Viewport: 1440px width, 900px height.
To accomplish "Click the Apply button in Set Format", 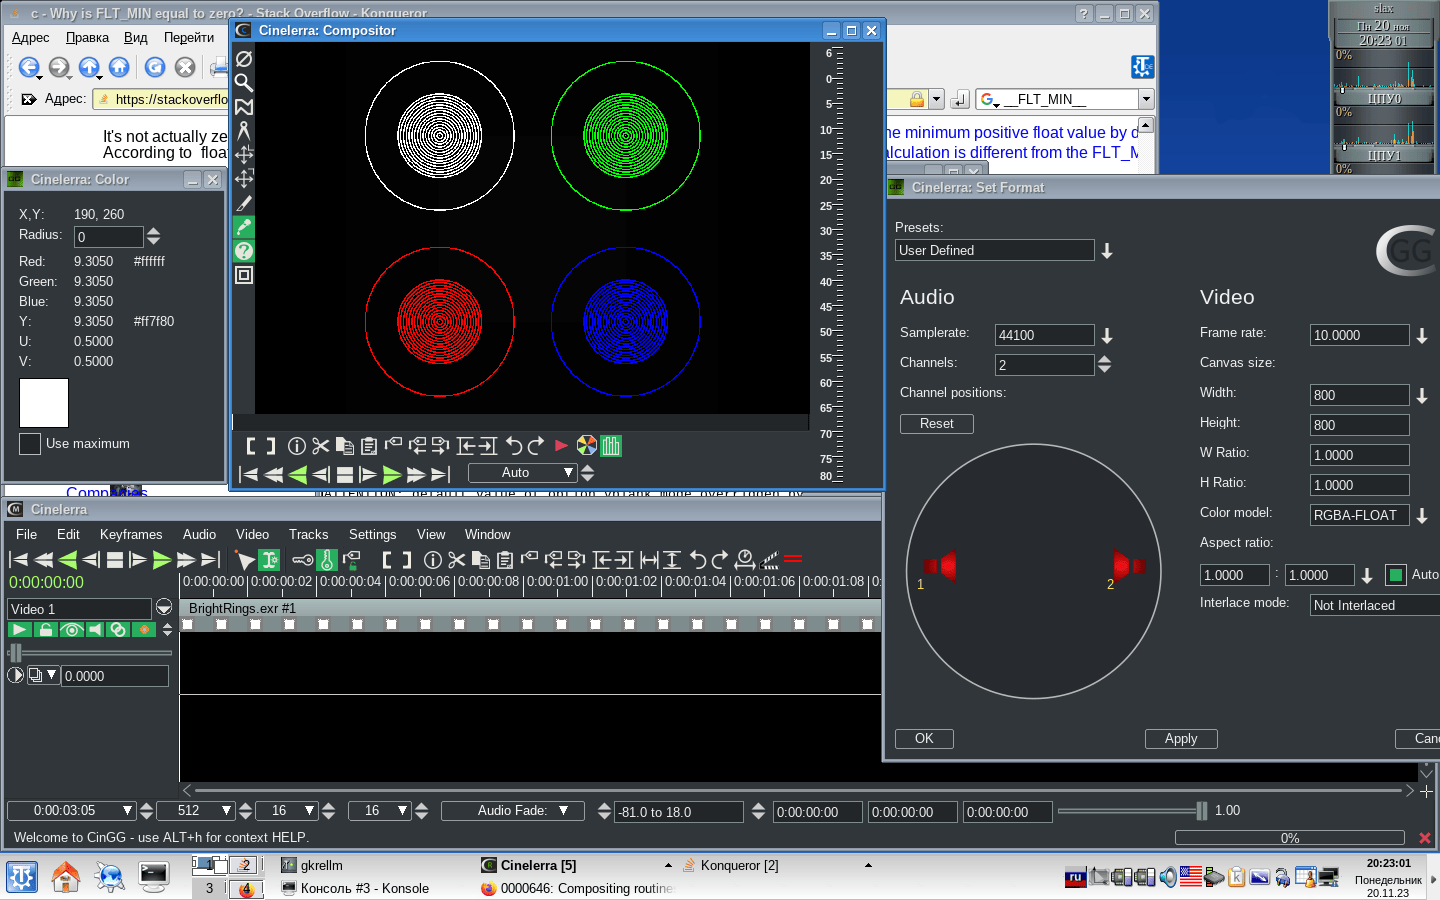I will (1180, 739).
